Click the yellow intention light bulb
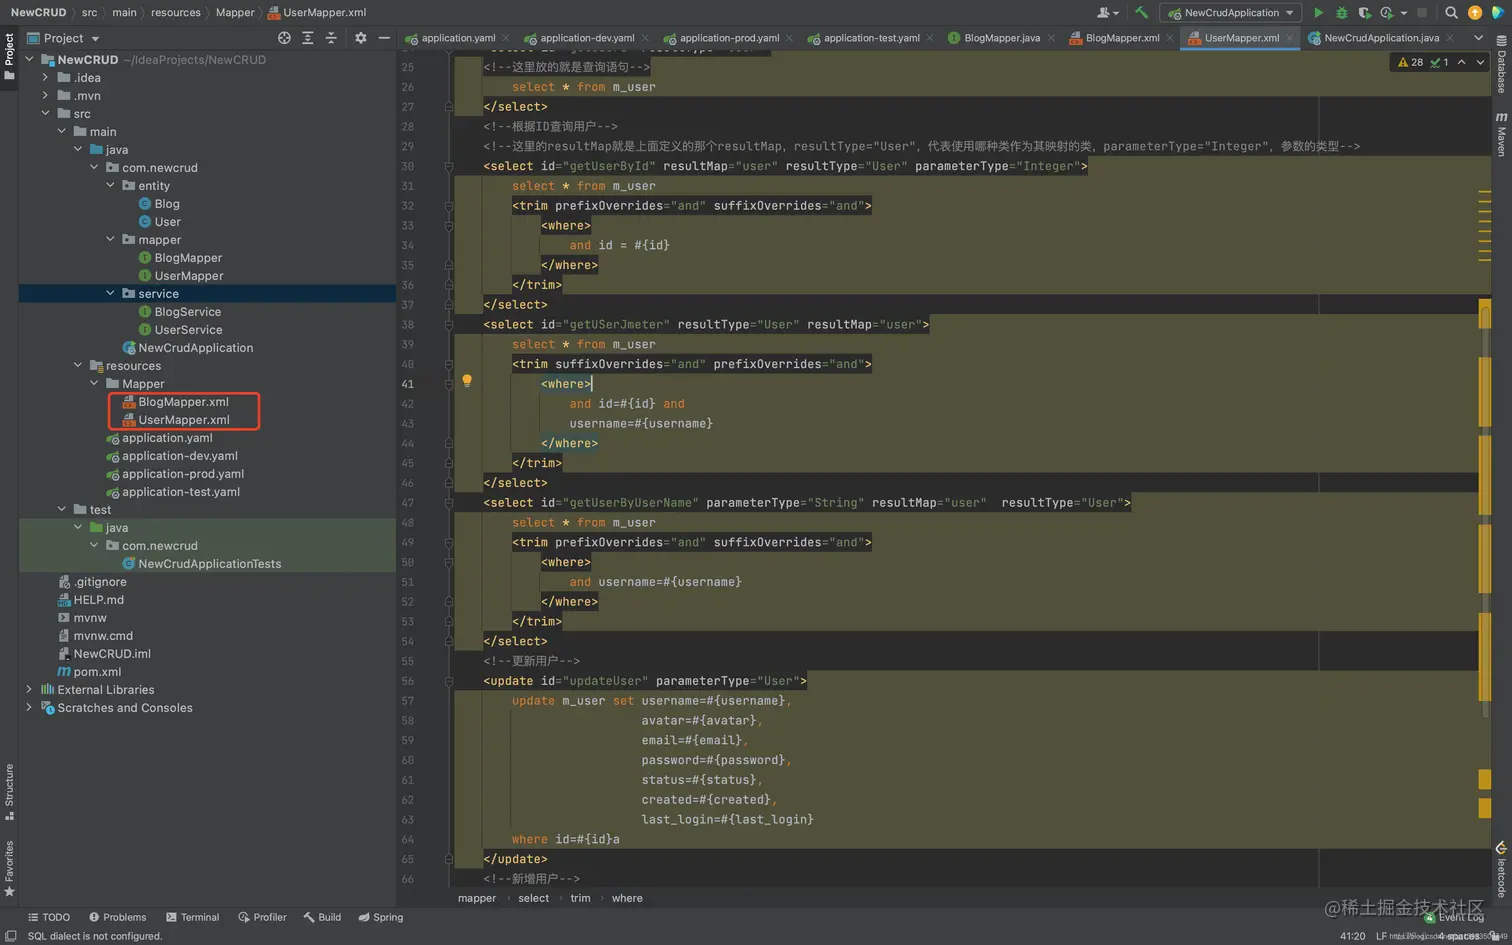 pos(467,381)
